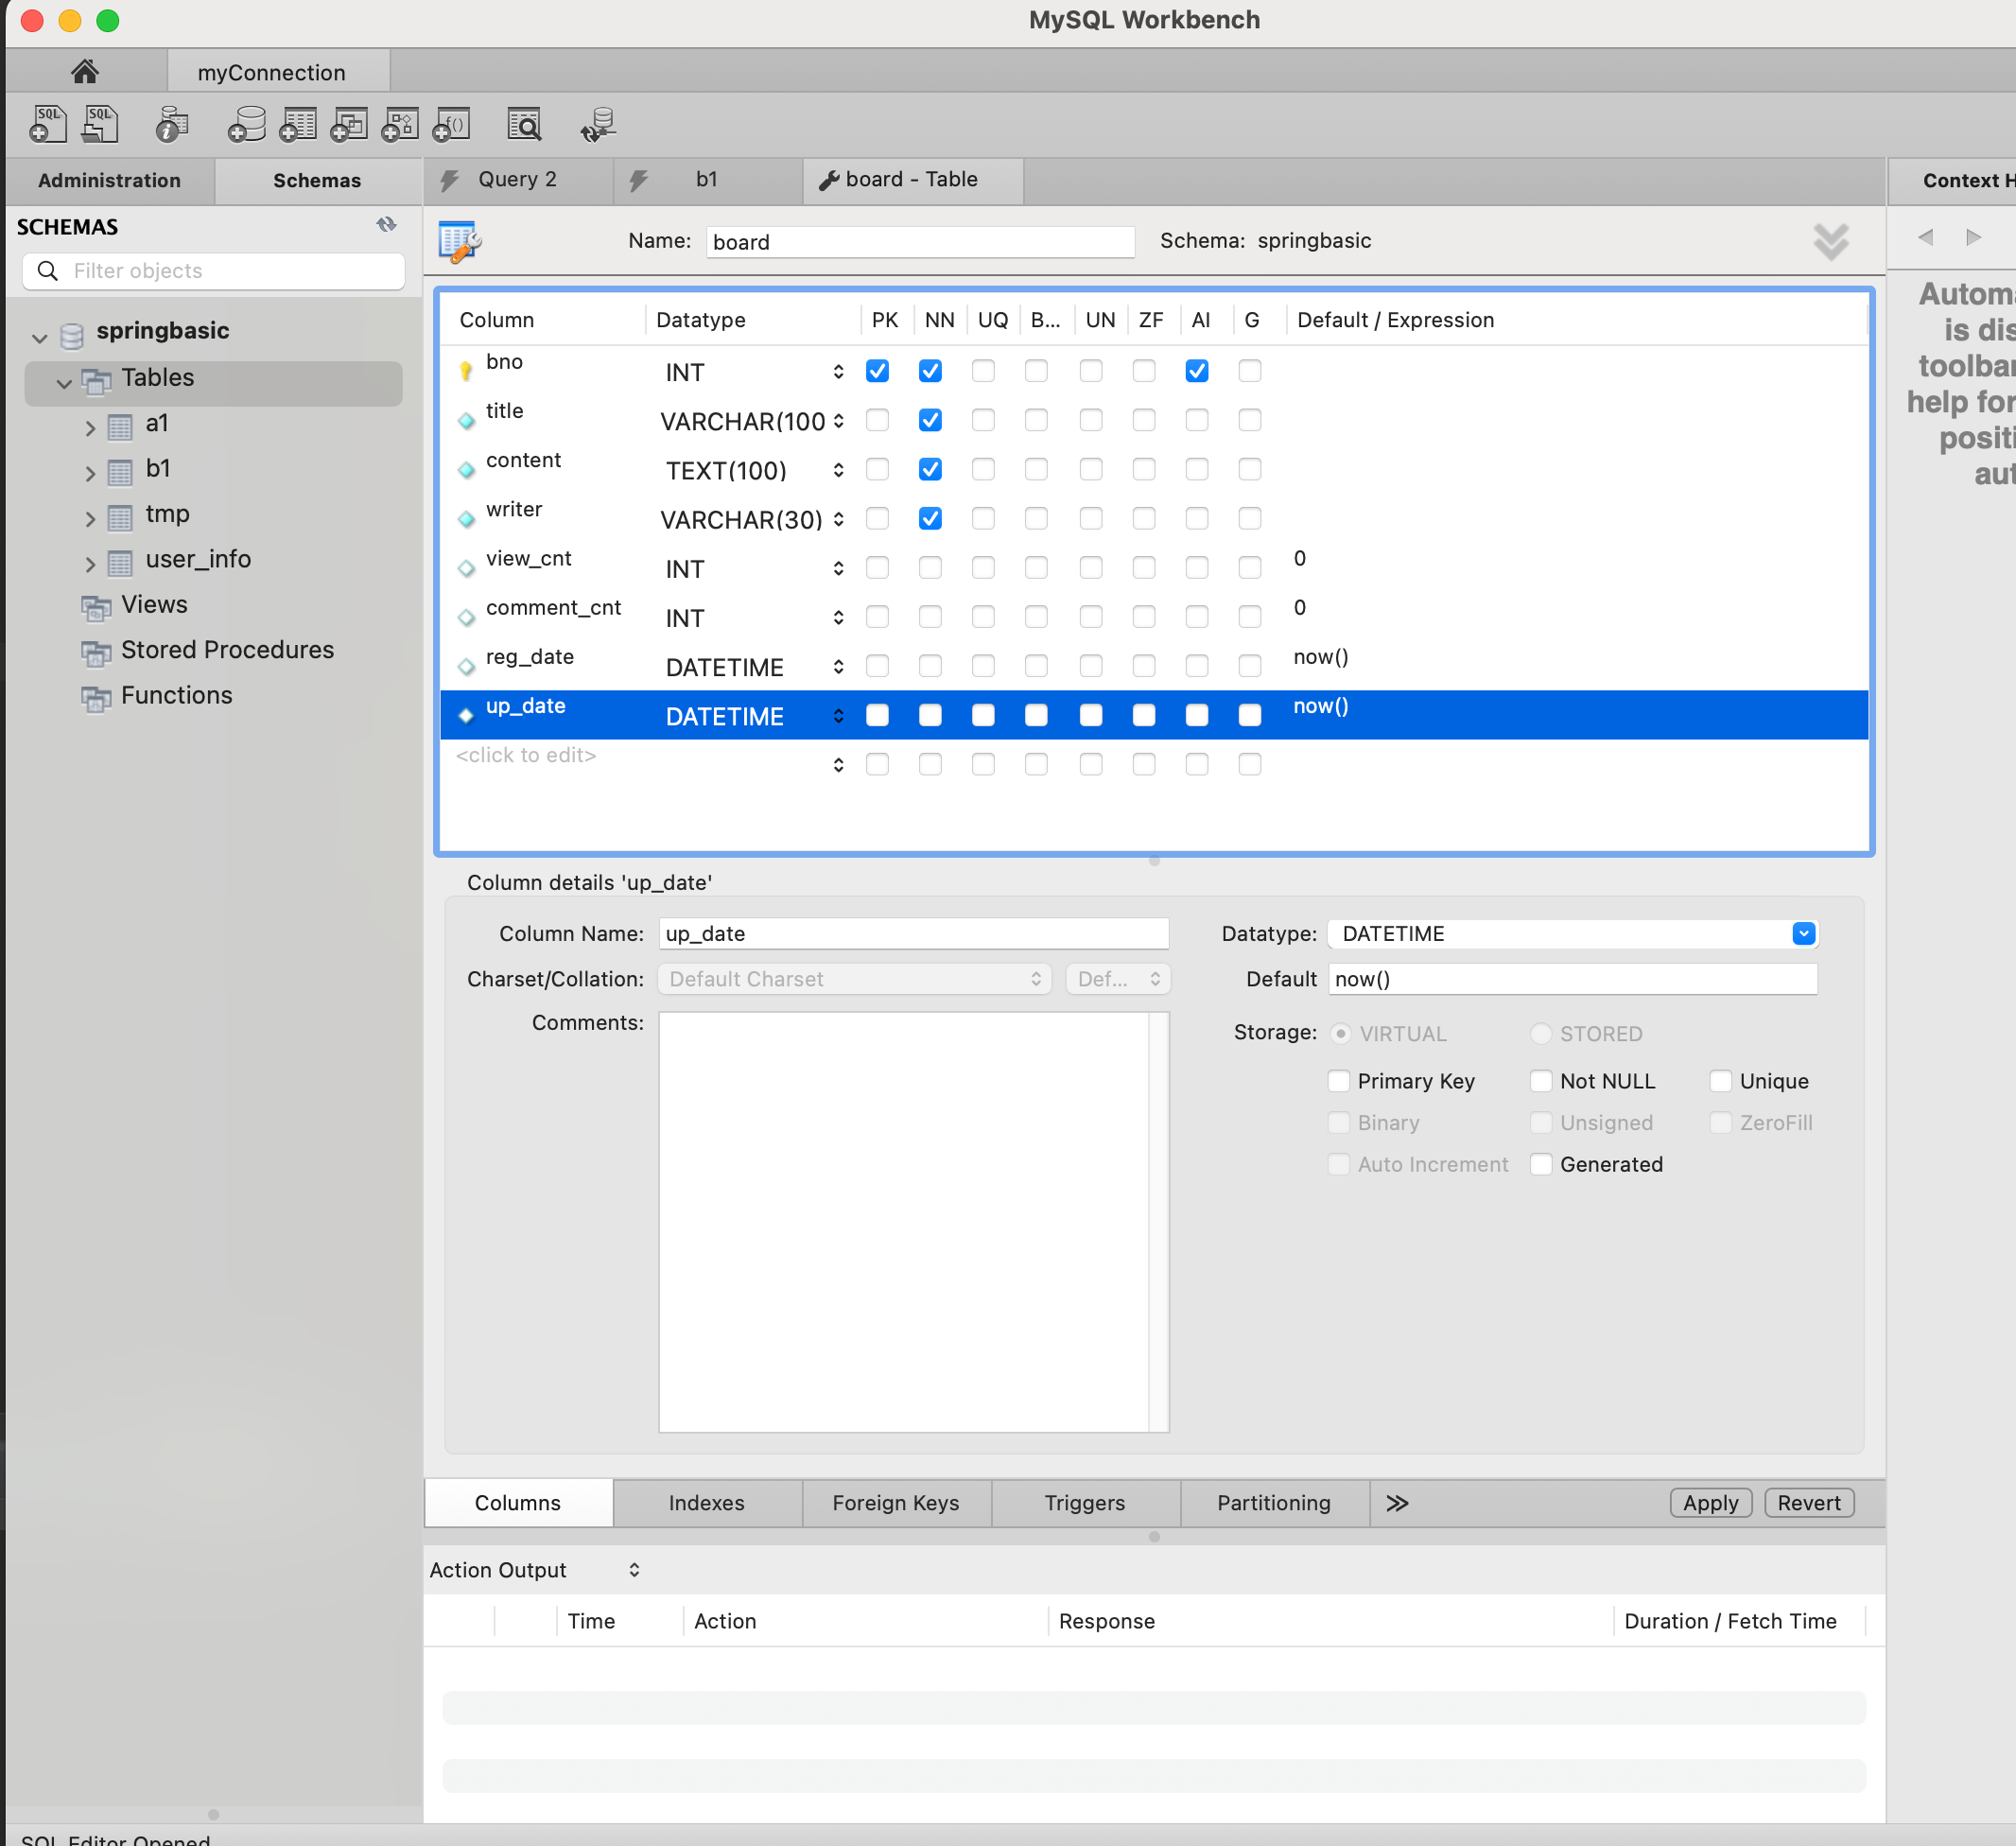The image size is (2016, 1846).
Task: Click the search table data icon
Action: pyautogui.click(x=524, y=125)
